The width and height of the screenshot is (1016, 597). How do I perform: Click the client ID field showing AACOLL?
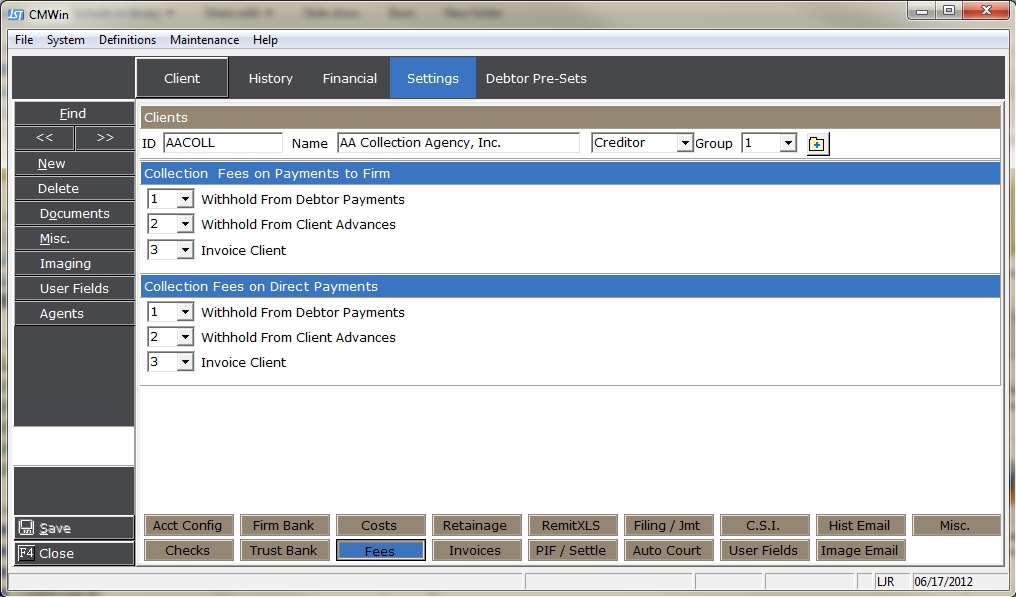tap(222, 143)
